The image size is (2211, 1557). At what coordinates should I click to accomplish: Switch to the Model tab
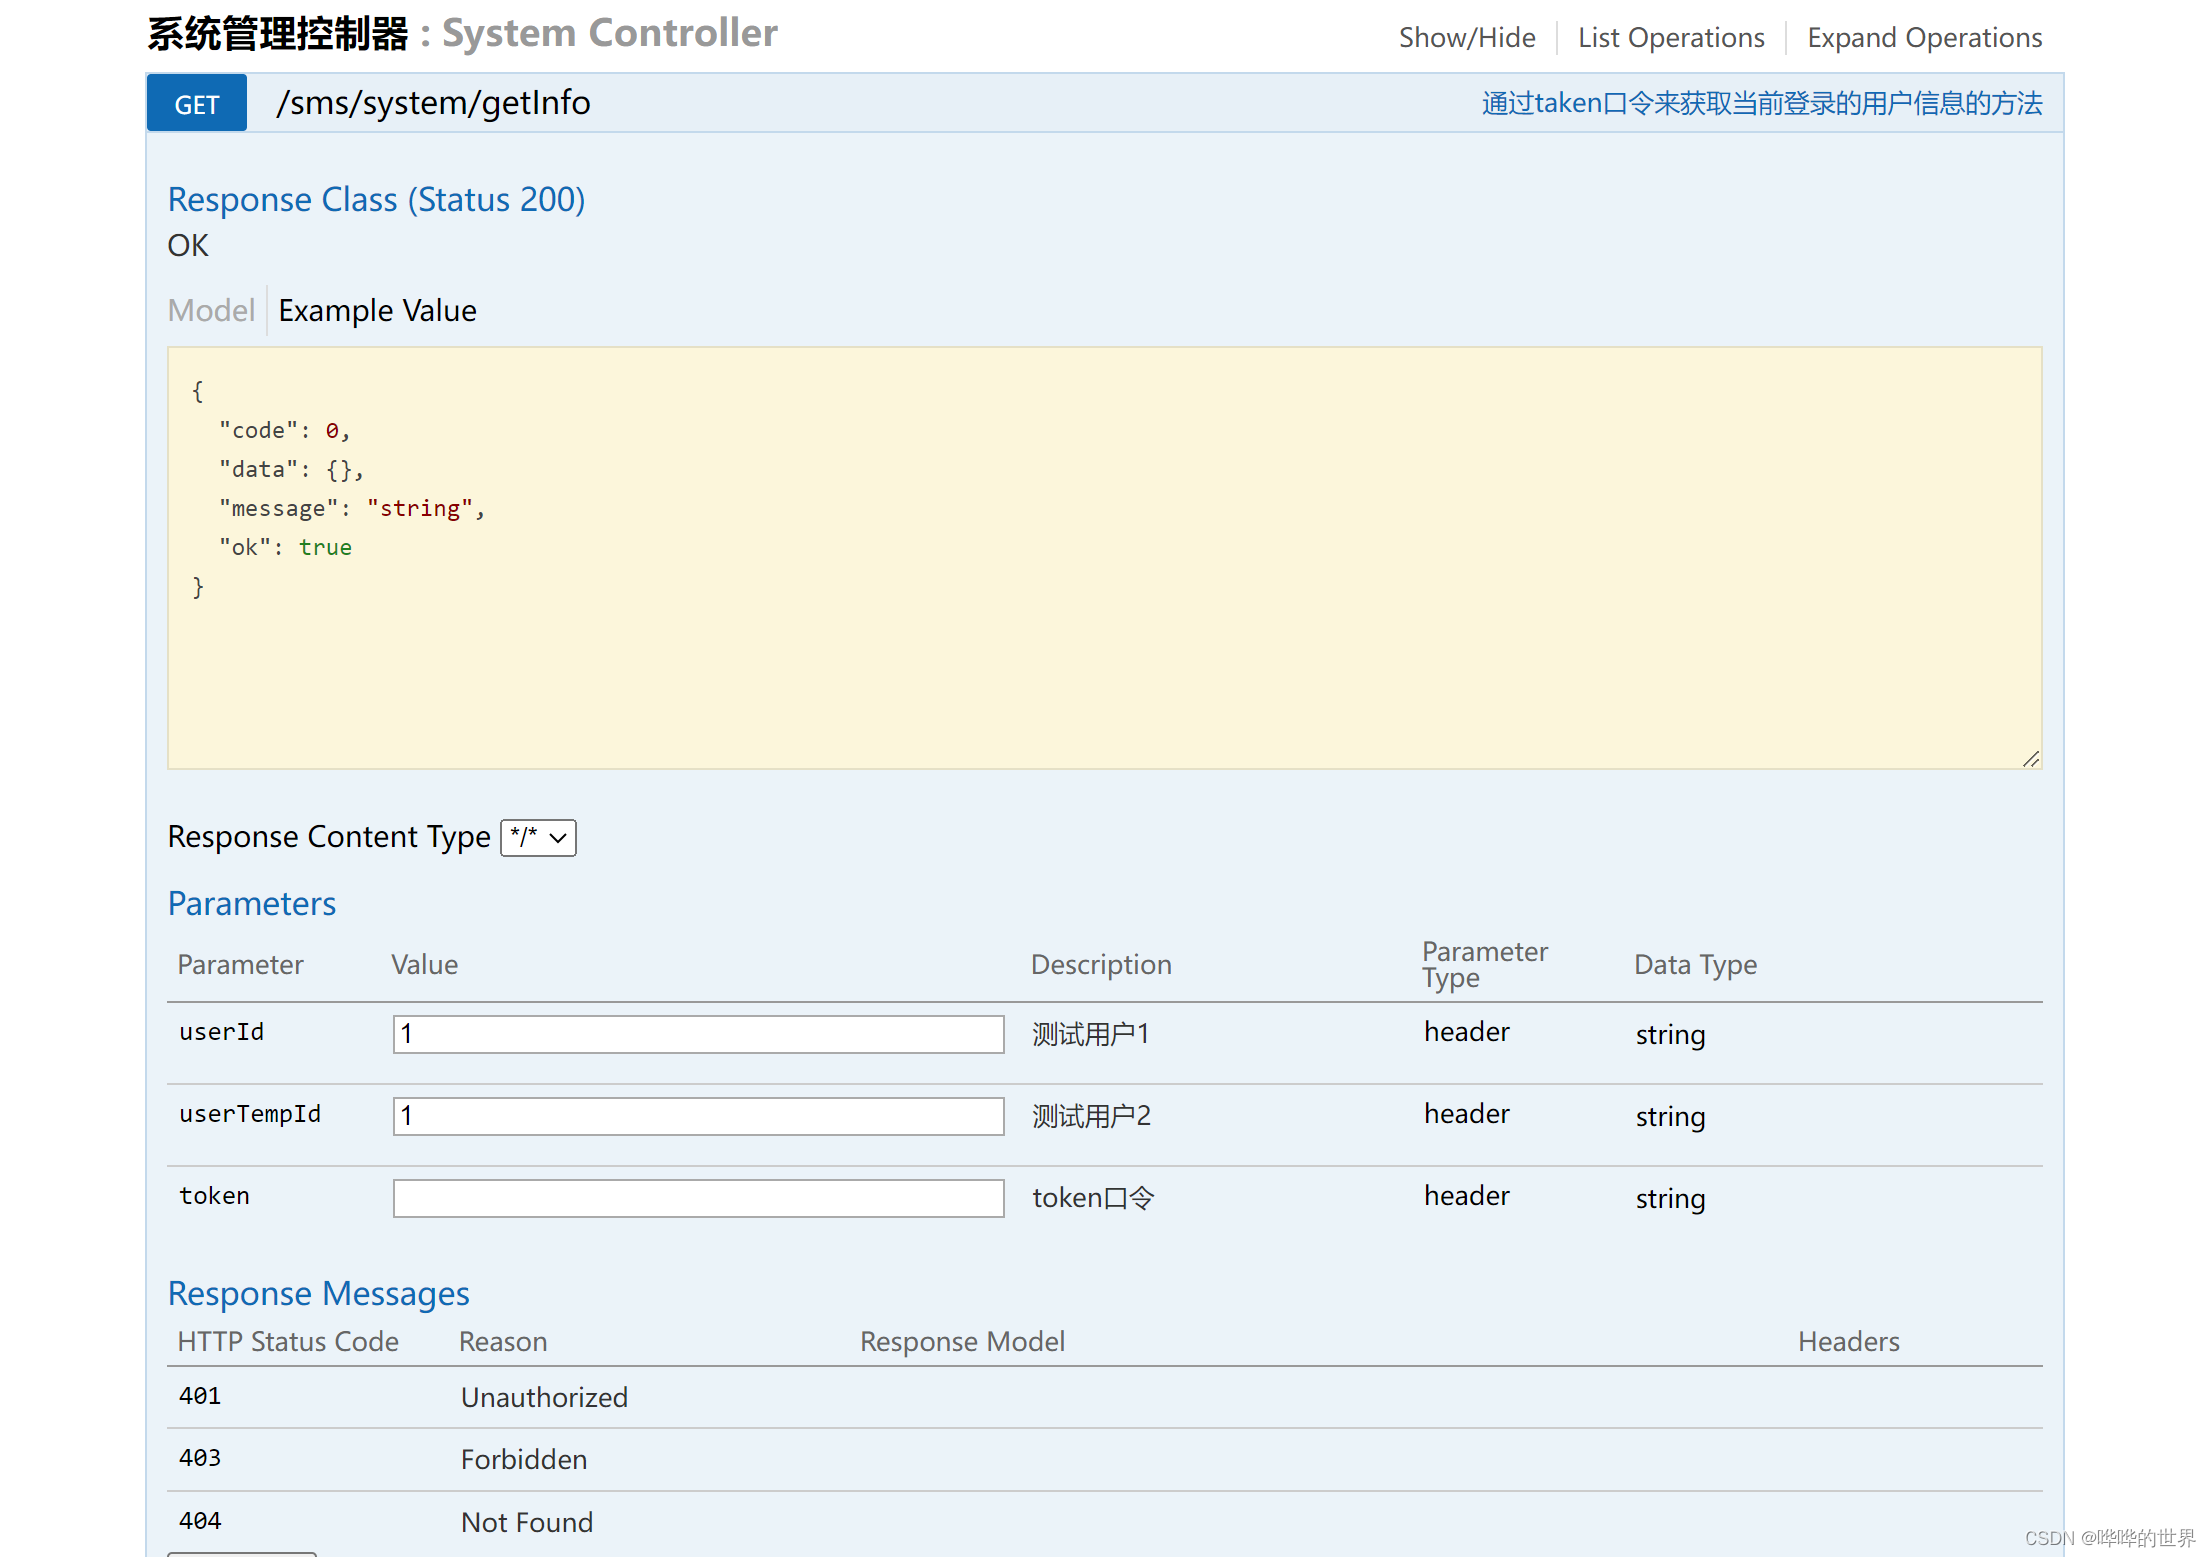(x=211, y=310)
